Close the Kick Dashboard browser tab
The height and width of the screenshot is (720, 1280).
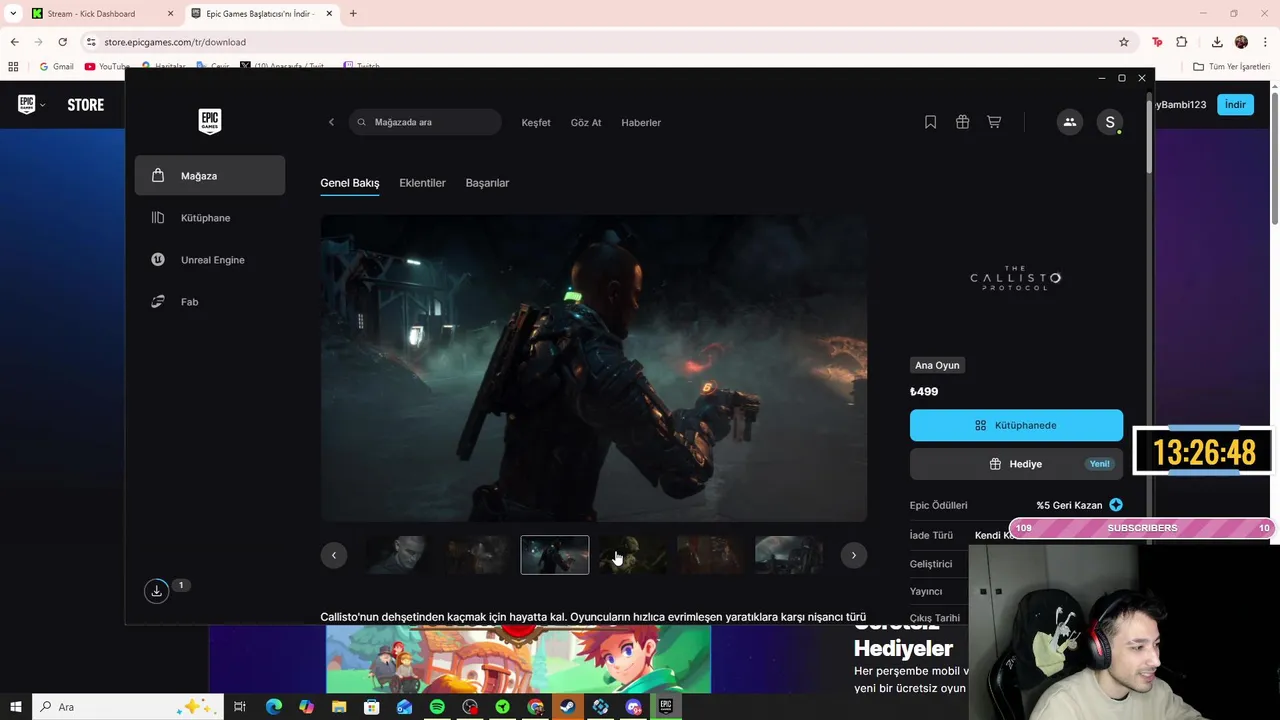click(170, 14)
